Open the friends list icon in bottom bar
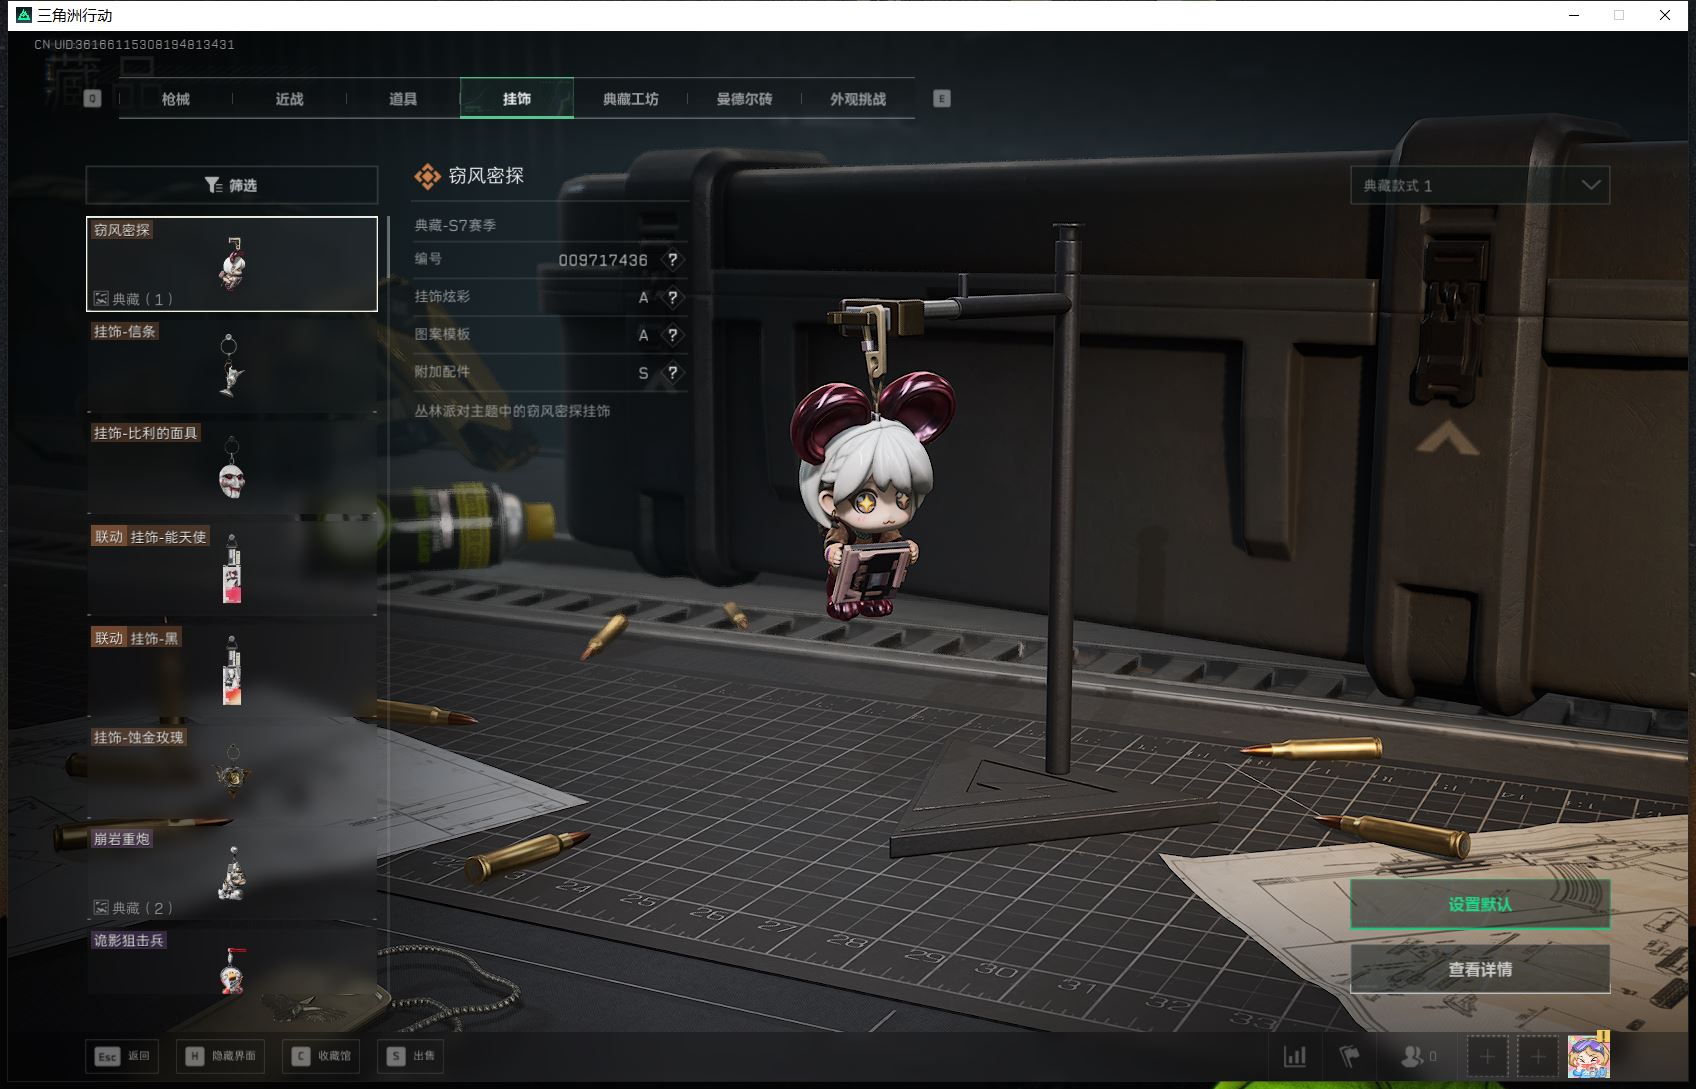Viewport: 1696px width, 1089px height. point(1413,1055)
